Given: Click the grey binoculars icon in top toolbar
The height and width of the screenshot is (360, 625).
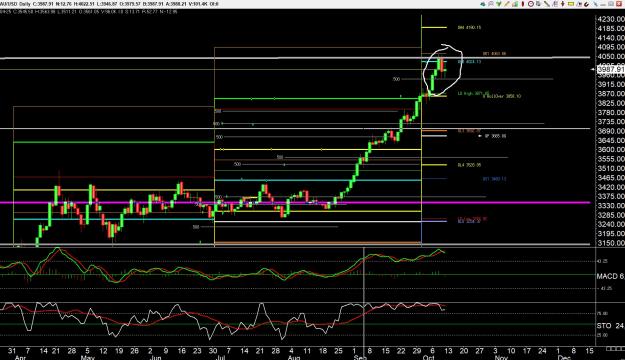Looking at the screenshot, I should 491,4.
